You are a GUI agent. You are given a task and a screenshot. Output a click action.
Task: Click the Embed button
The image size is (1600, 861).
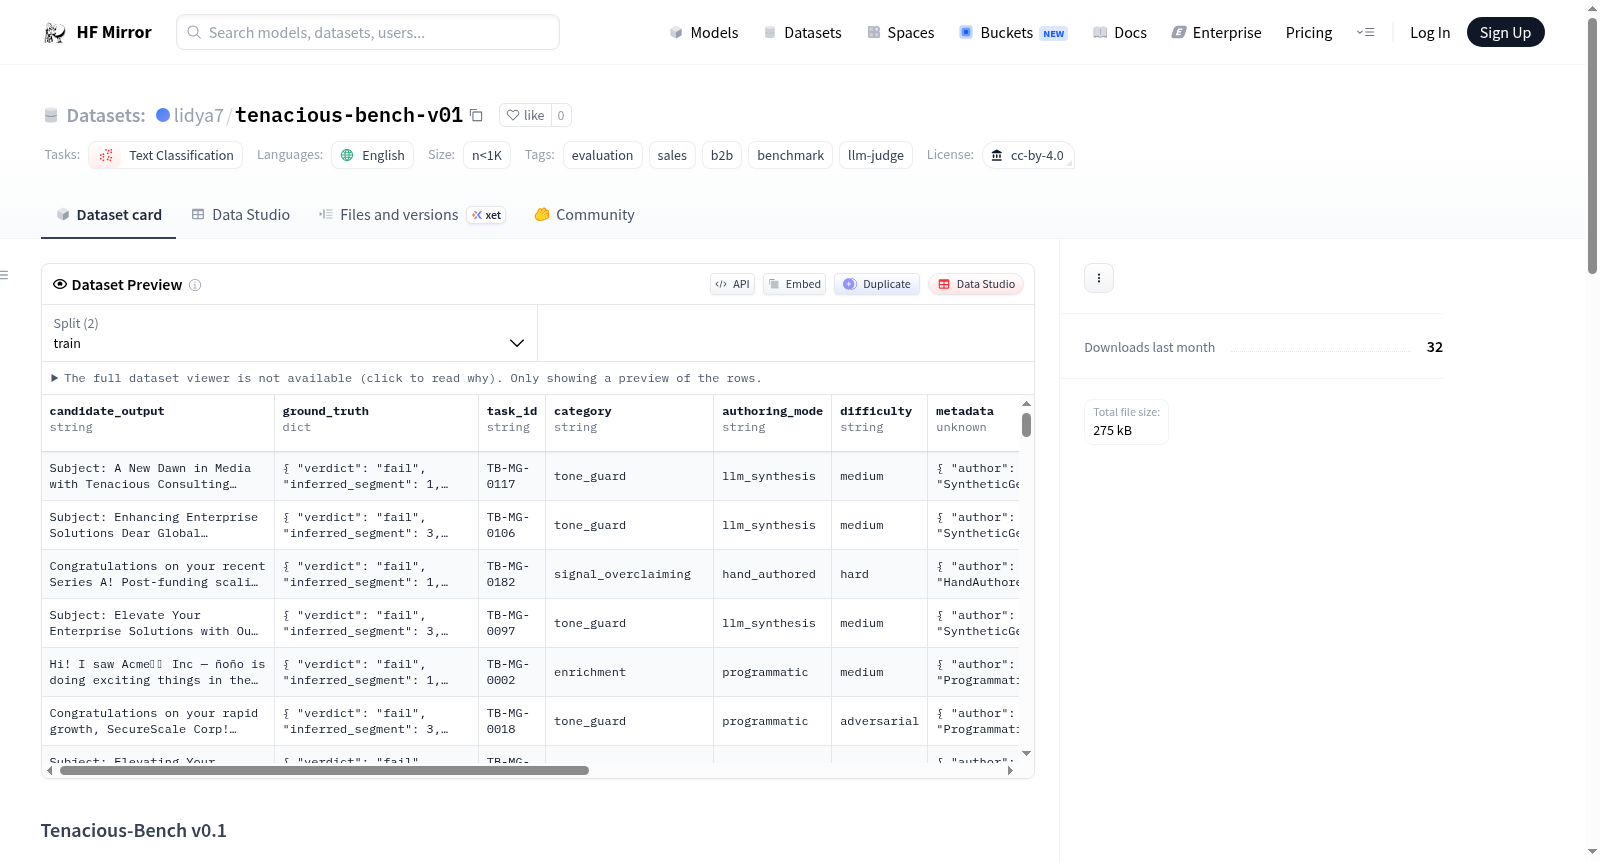(x=795, y=284)
